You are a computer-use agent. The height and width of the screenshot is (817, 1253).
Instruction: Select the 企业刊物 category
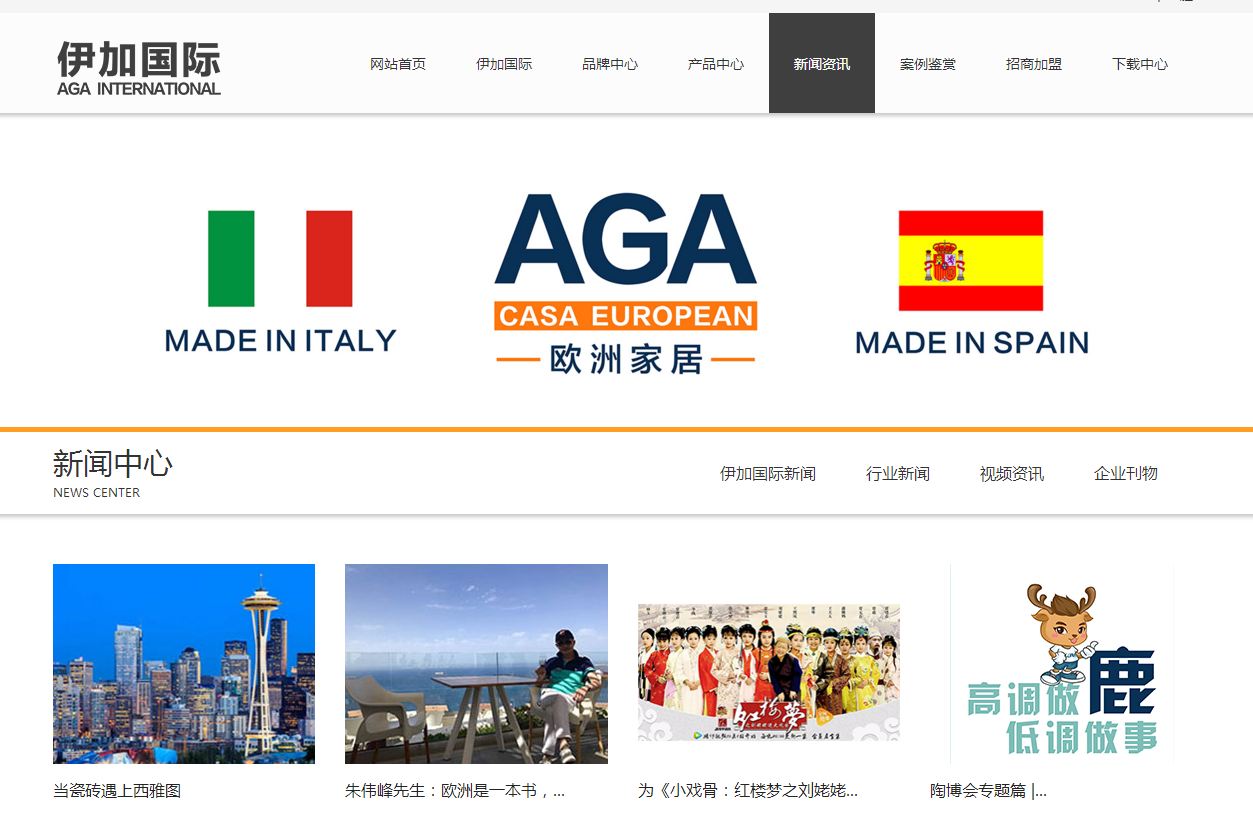[x=1126, y=474]
